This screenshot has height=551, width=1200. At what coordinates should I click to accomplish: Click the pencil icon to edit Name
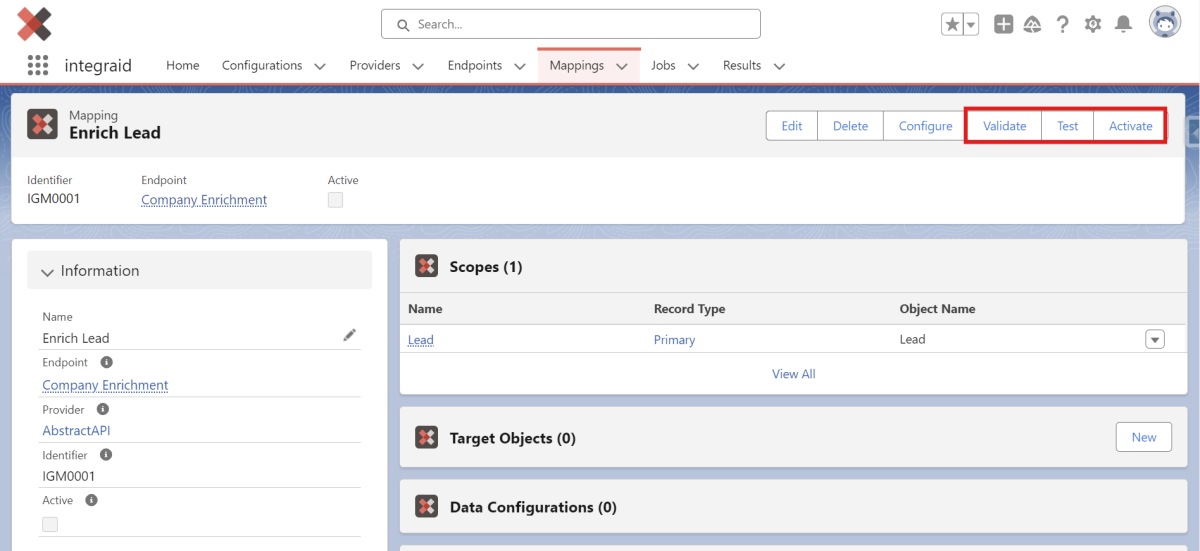(349, 336)
